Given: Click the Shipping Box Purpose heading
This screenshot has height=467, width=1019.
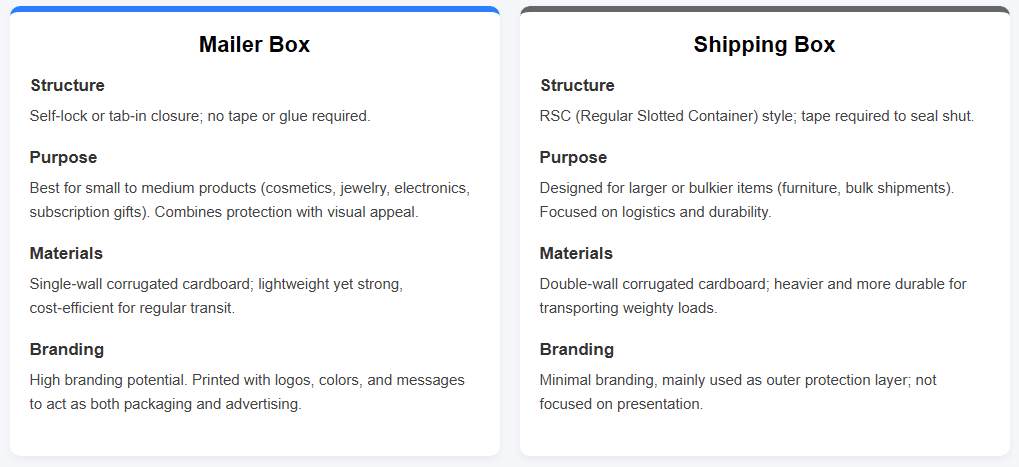Looking at the screenshot, I should point(573,158).
